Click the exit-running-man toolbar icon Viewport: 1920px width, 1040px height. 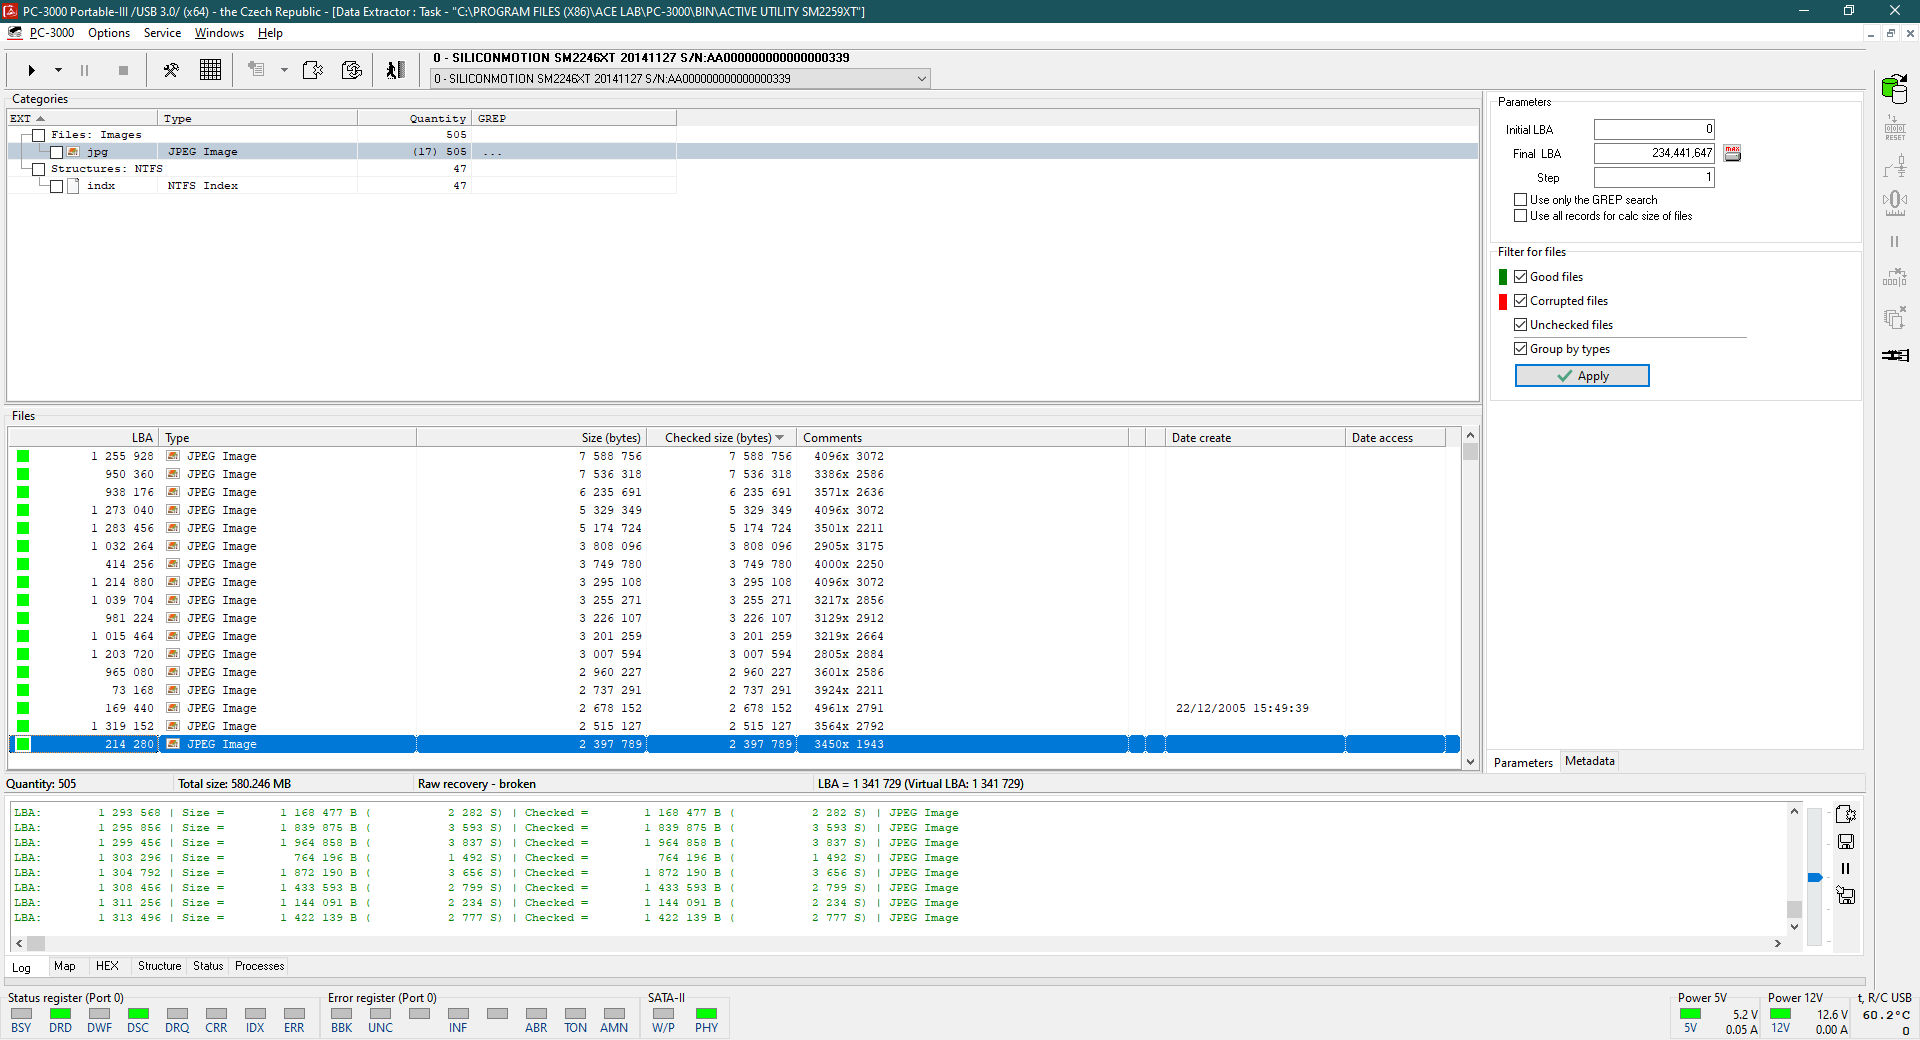(x=395, y=70)
